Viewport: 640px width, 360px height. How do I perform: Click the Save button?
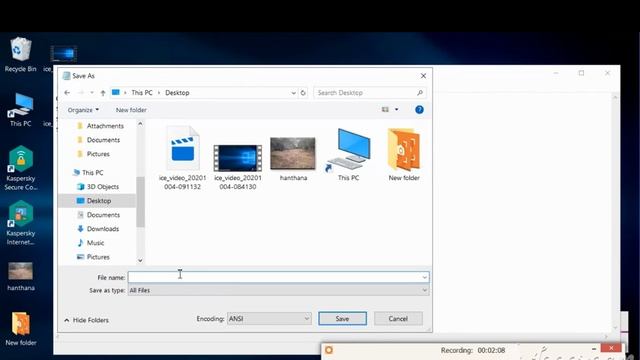coord(342,319)
